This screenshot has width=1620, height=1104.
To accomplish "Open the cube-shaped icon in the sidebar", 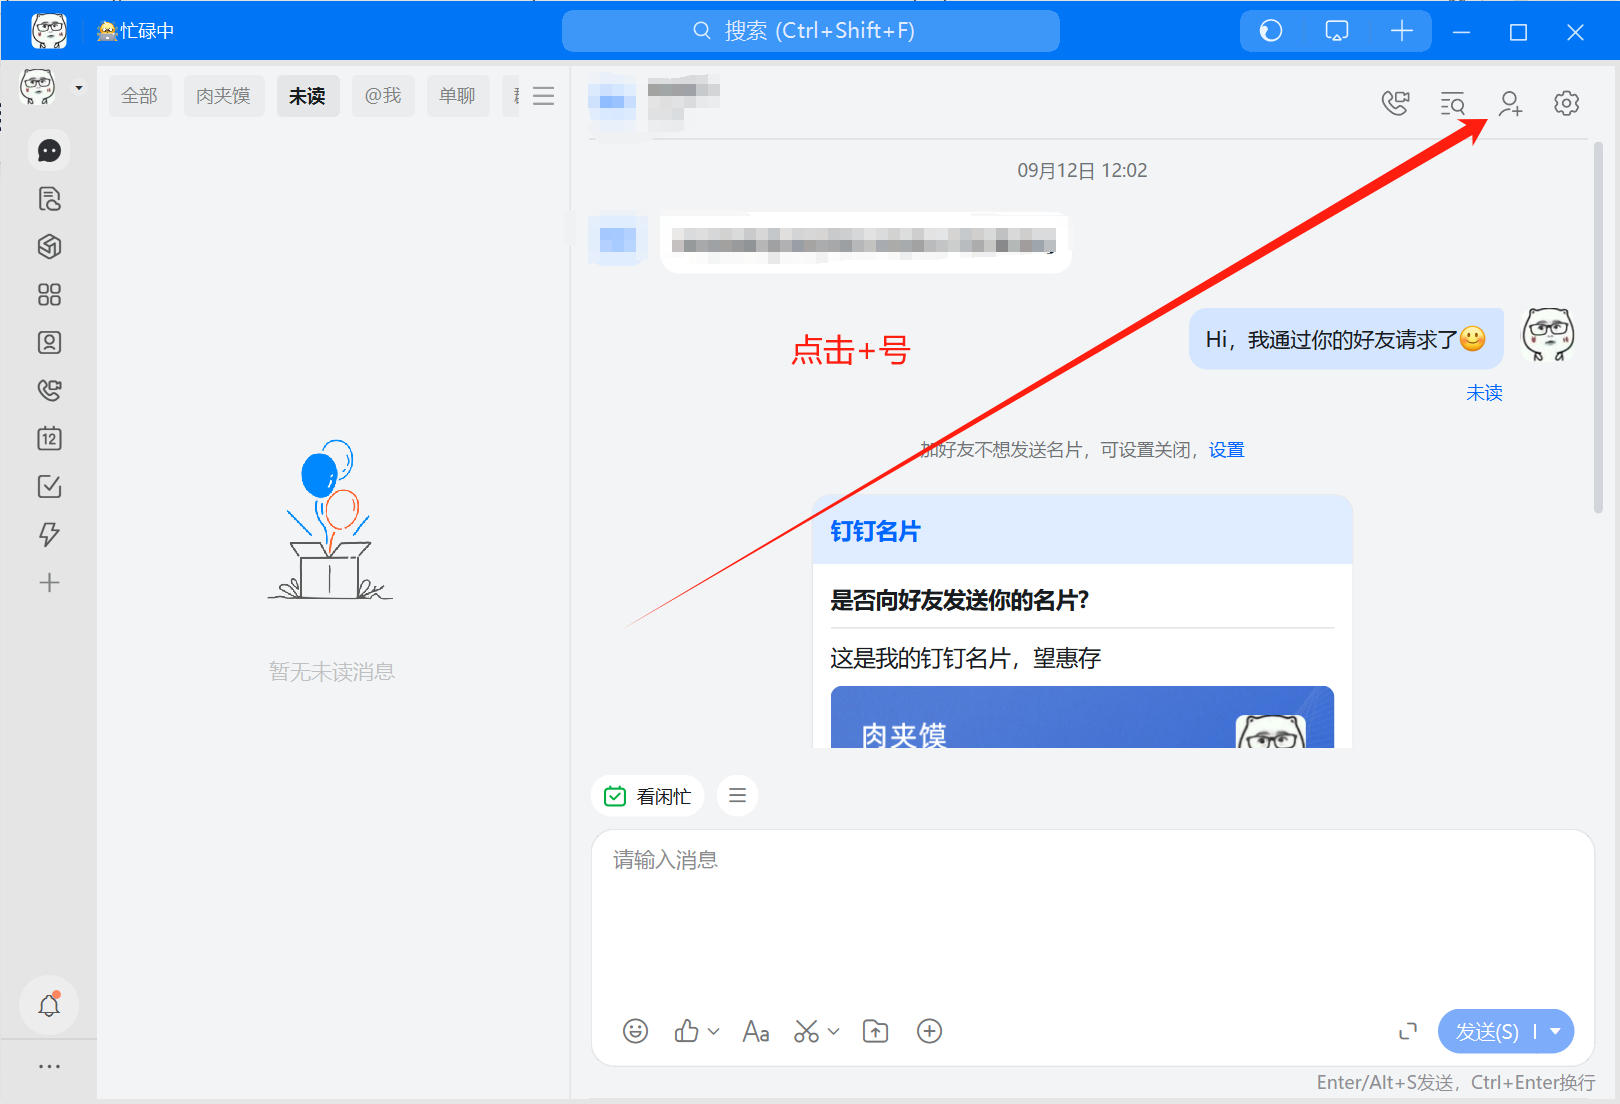I will pyautogui.click(x=49, y=247).
